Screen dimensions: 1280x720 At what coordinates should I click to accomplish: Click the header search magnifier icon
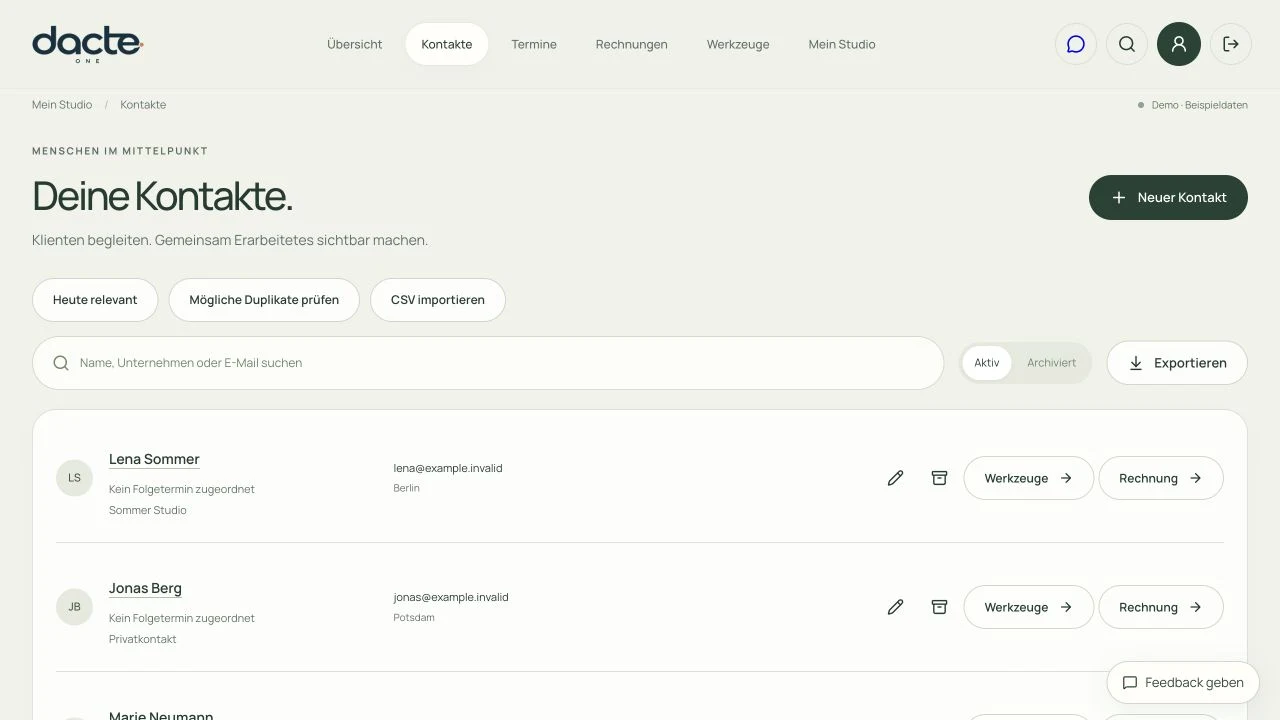coord(1127,44)
